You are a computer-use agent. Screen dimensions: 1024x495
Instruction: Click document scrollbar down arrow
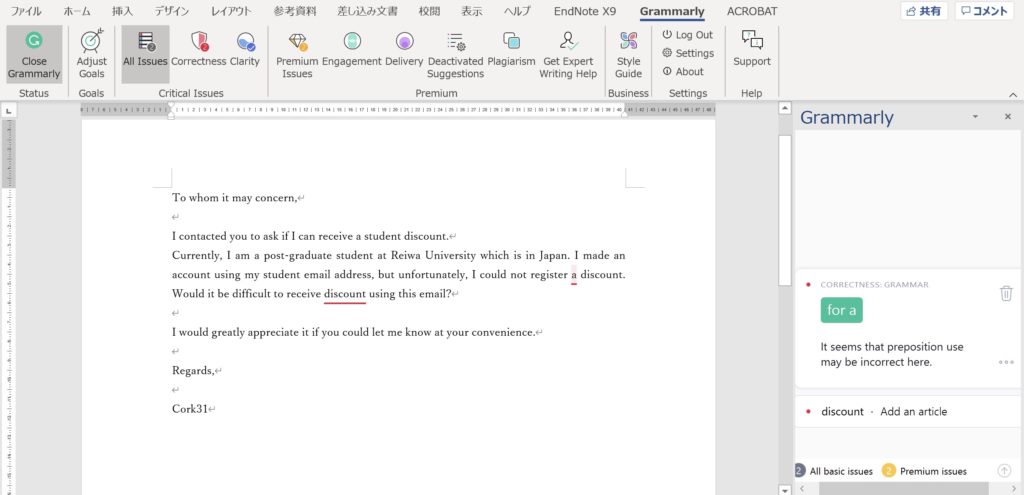(x=785, y=489)
